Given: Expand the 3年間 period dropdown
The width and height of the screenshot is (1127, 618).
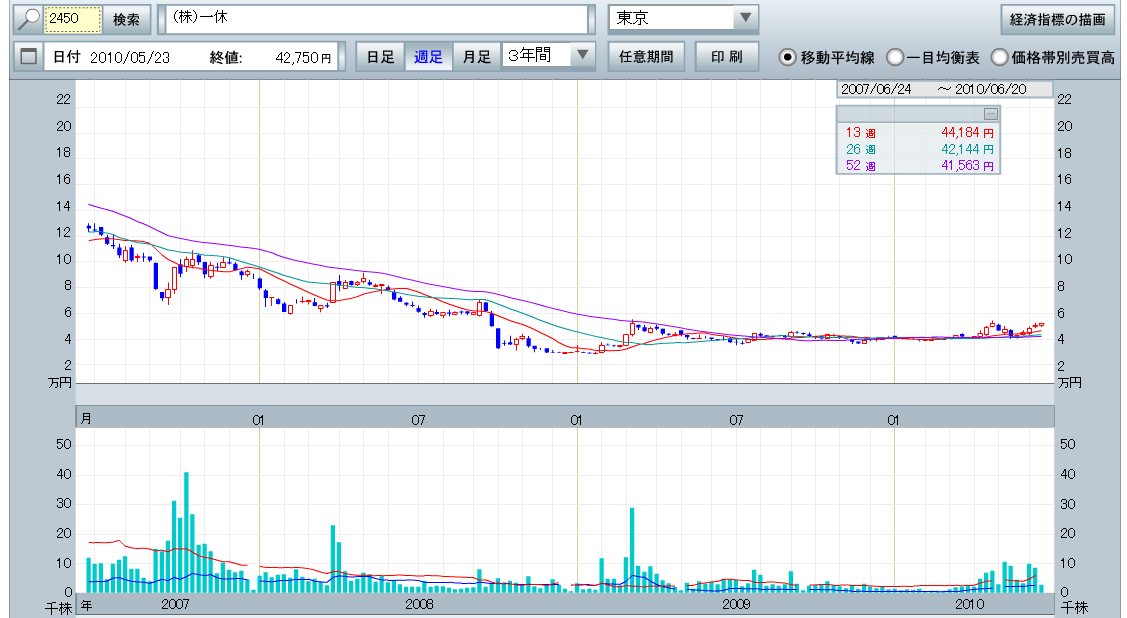Looking at the screenshot, I should (583, 56).
